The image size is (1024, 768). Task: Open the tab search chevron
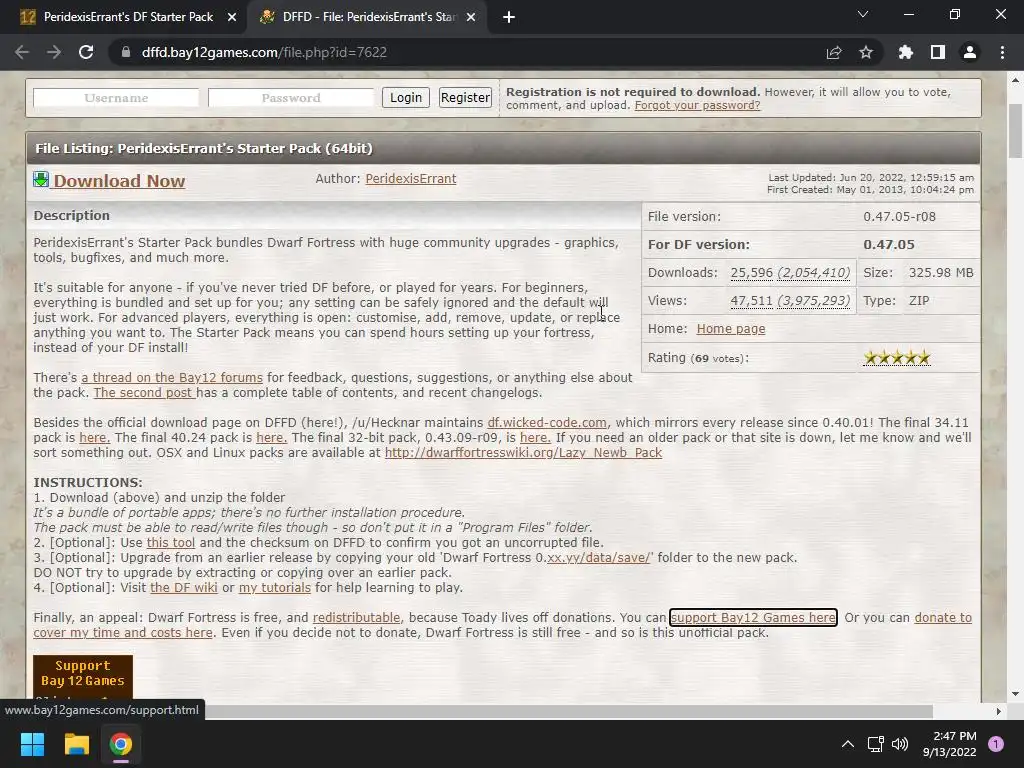[863, 14]
